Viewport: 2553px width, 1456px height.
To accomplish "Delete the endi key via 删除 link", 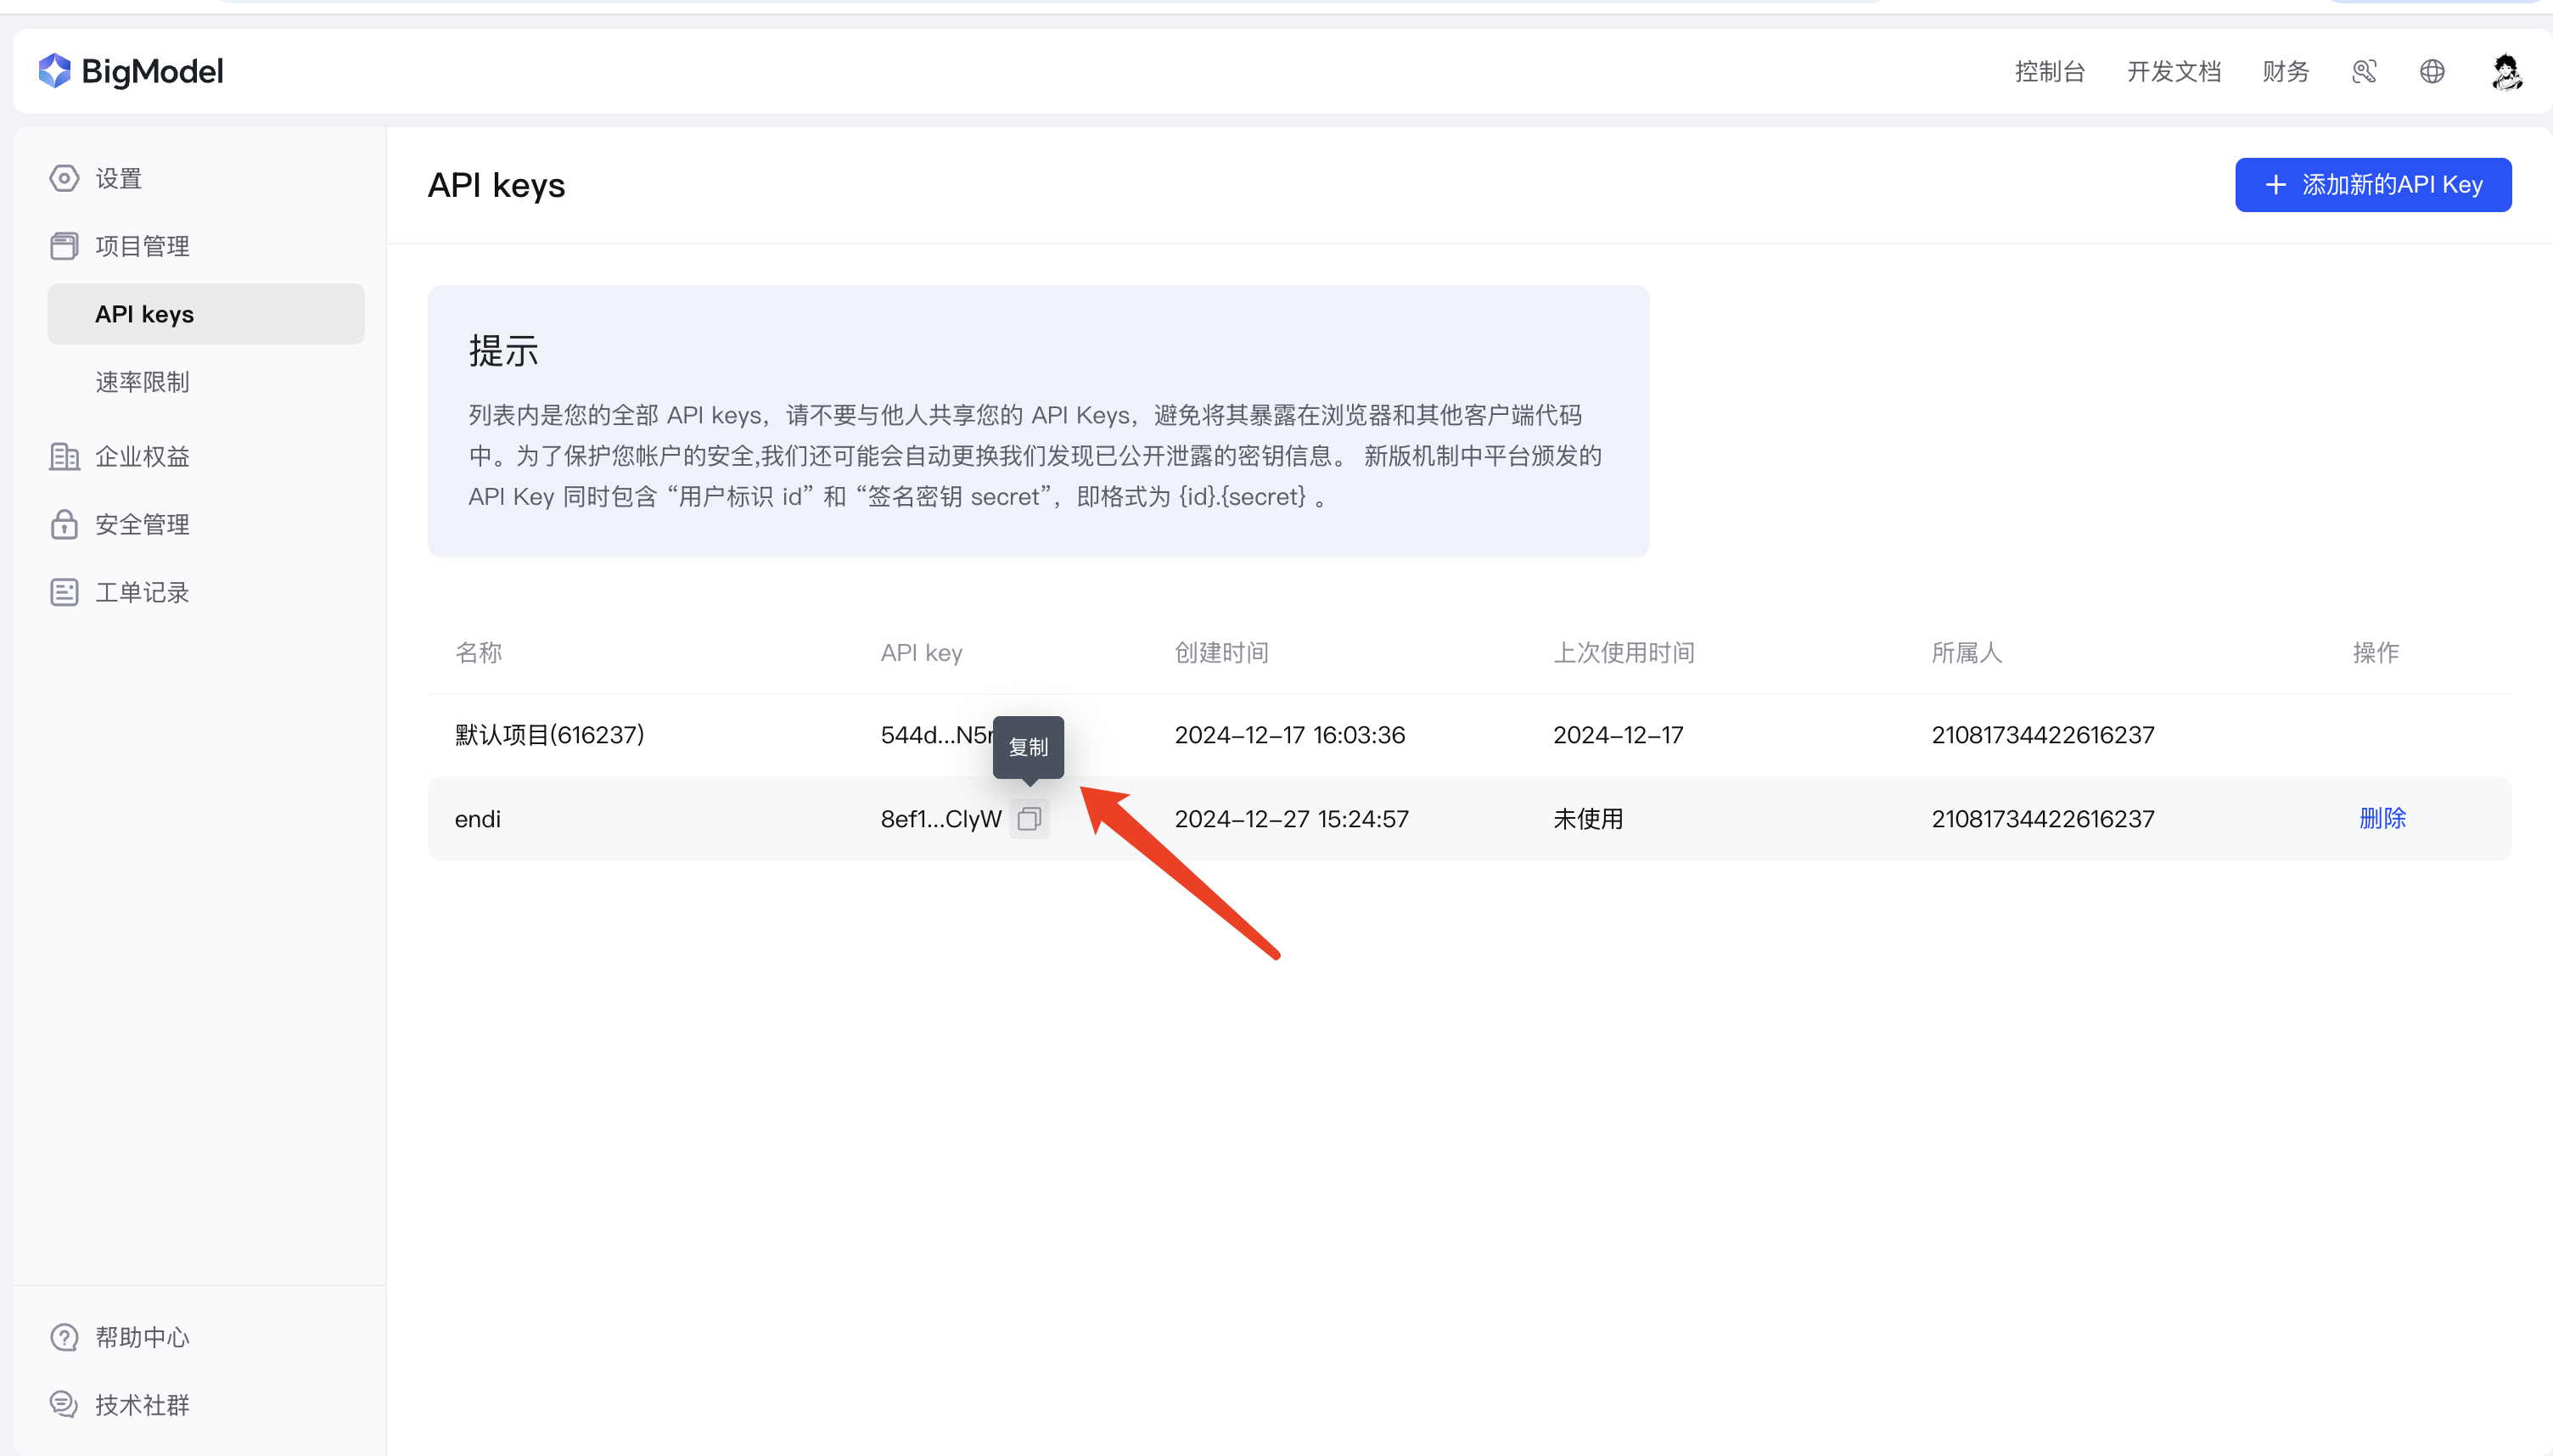I will (x=2382, y=818).
